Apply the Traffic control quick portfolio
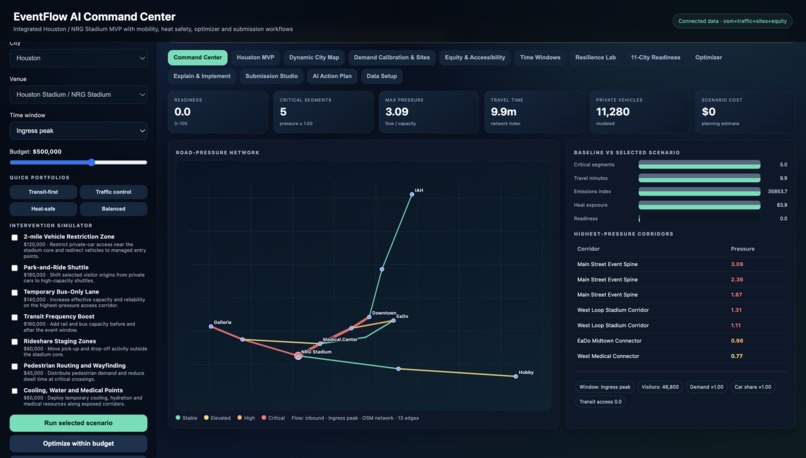The width and height of the screenshot is (806, 458). coord(114,192)
